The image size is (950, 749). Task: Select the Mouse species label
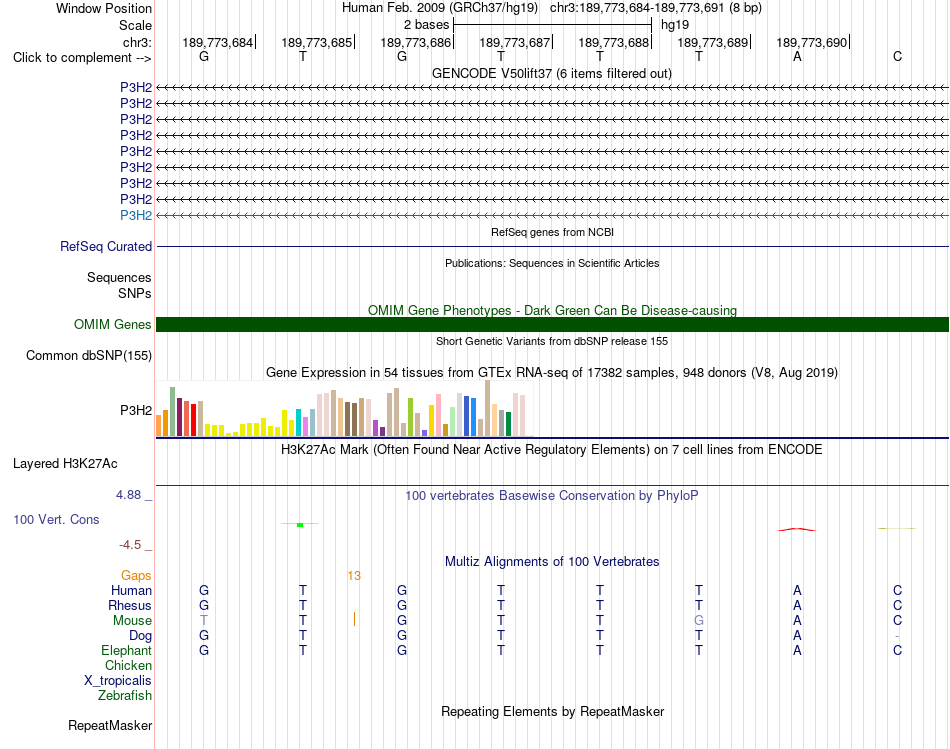[132, 621]
